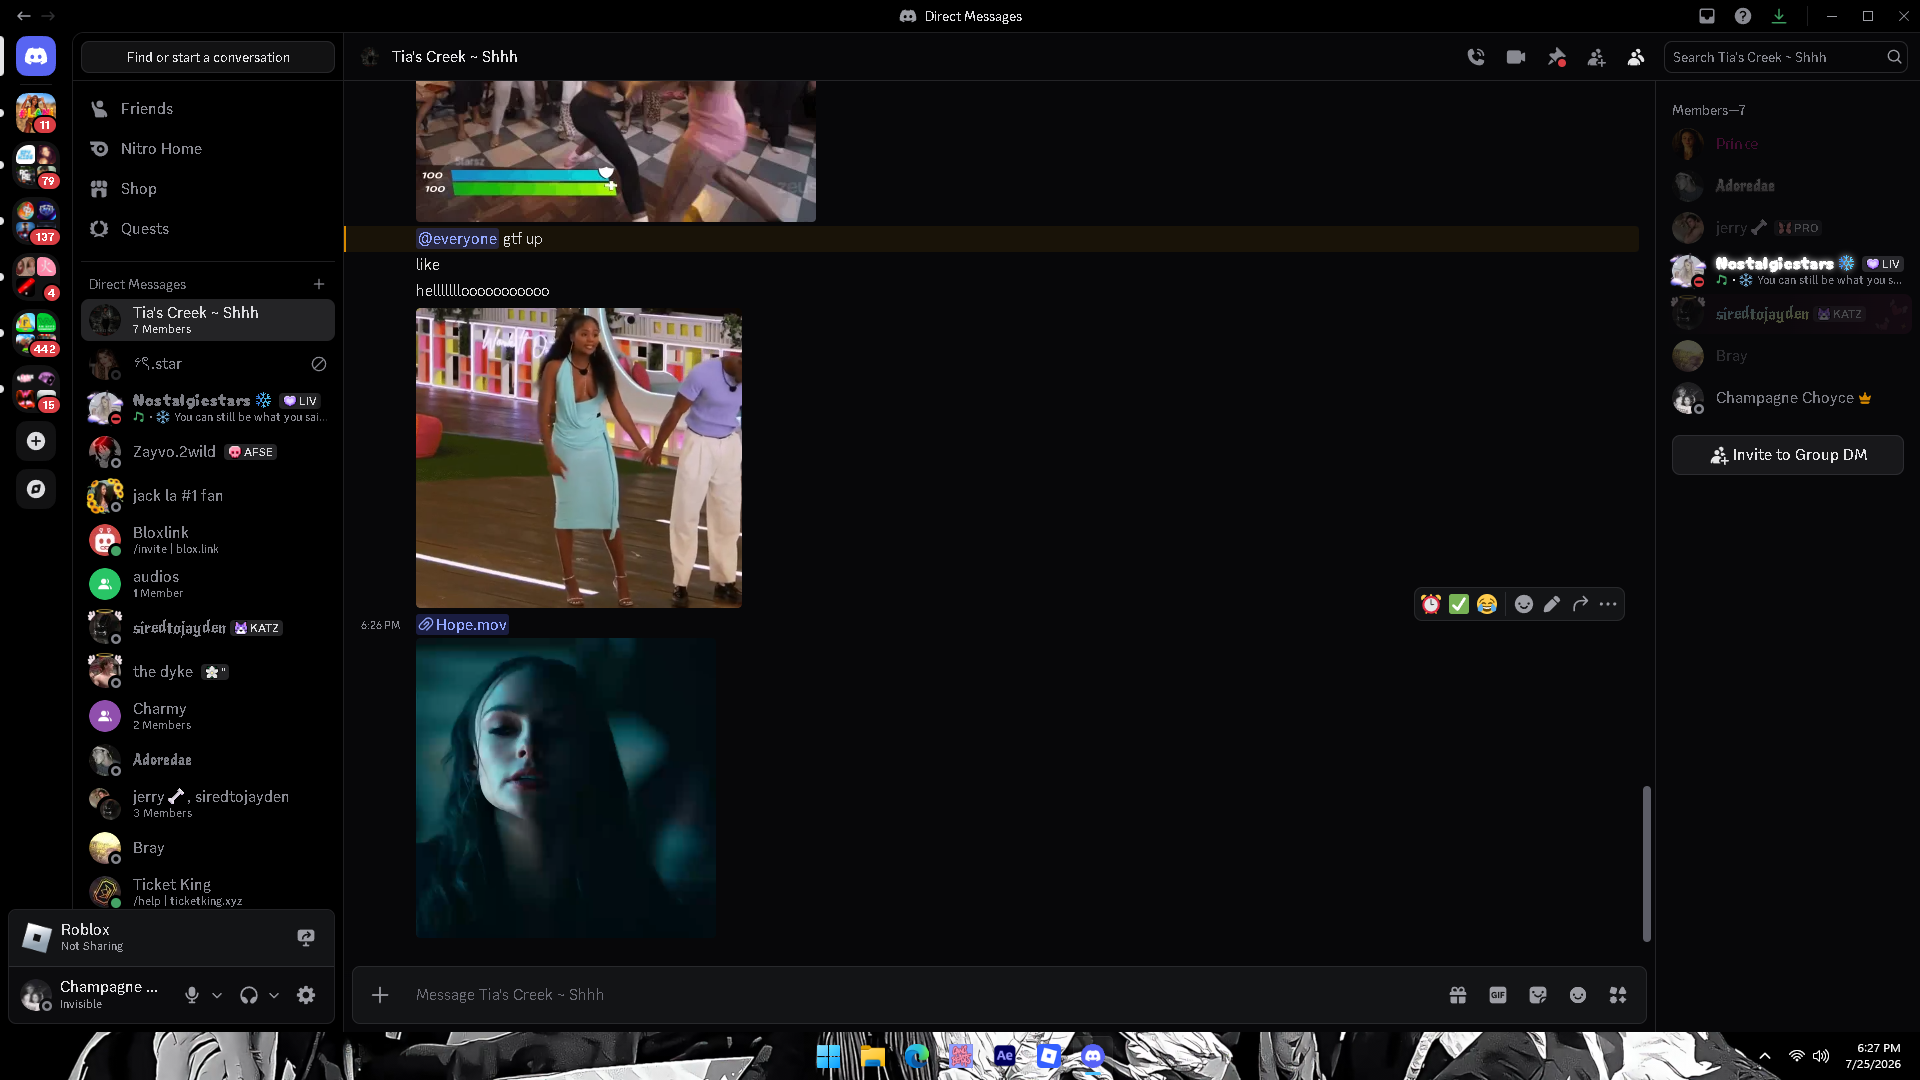Open emoji picker in chat bar
Viewport: 1920px width, 1080px height.
click(1578, 995)
